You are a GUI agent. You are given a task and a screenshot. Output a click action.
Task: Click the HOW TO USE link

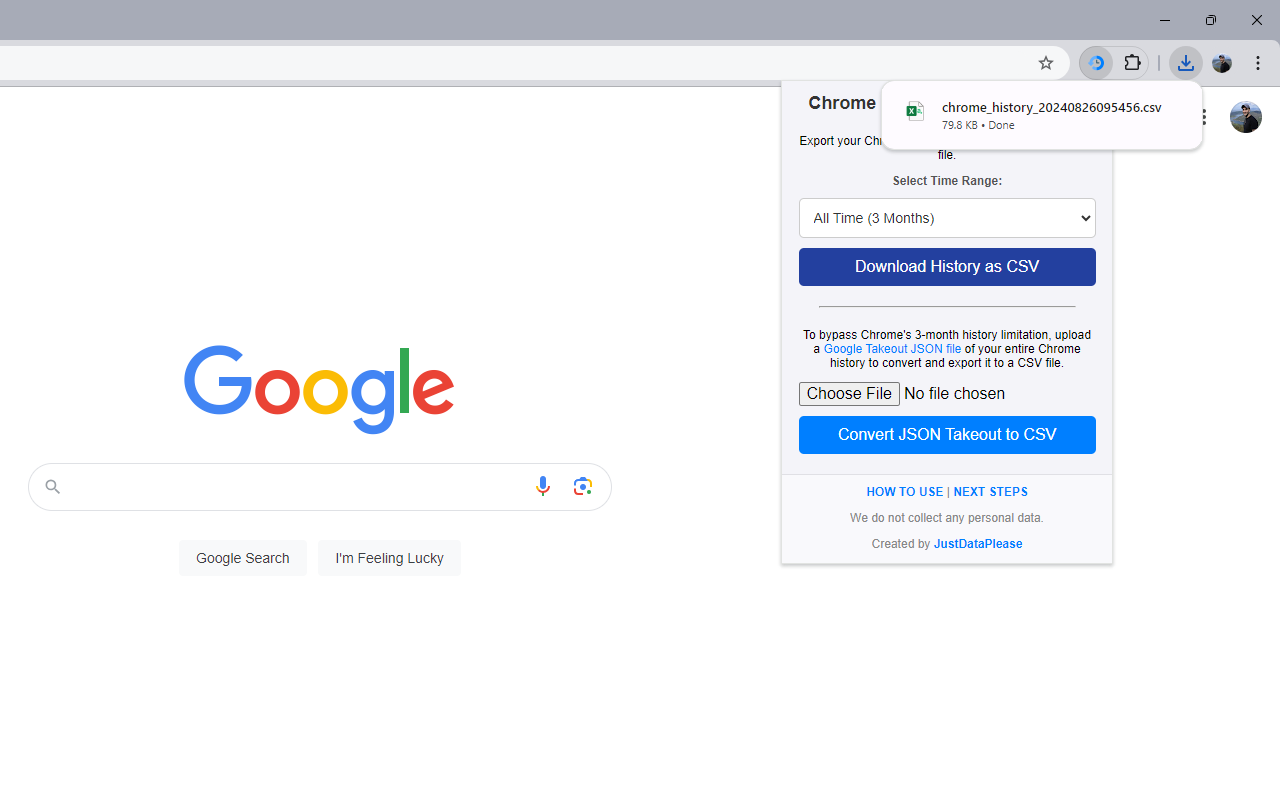[x=904, y=491]
